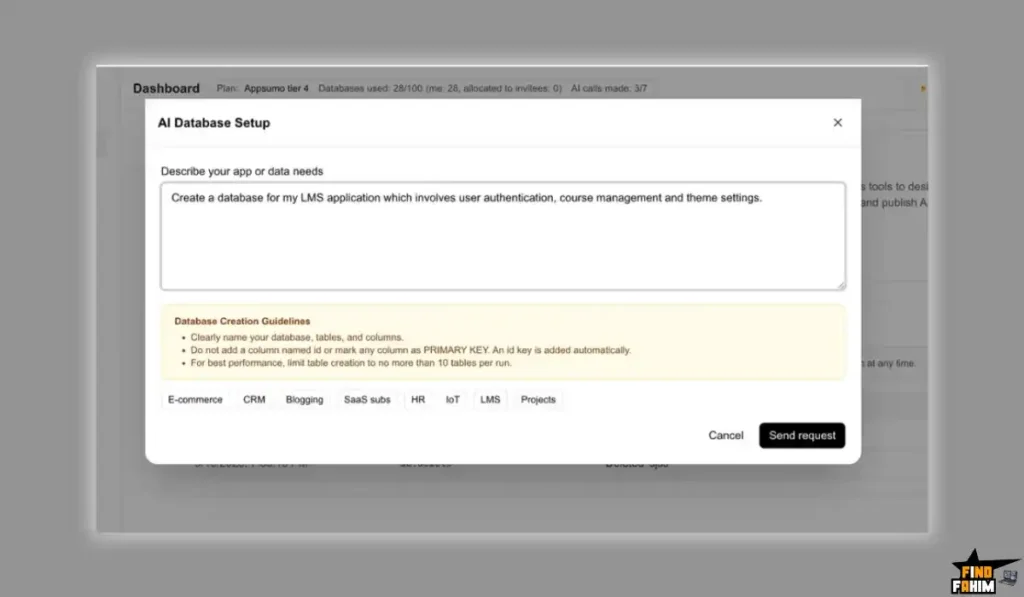Close the AI Database Setup modal
The width and height of the screenshot is (1024, 597).
click(x=838, y=122)
